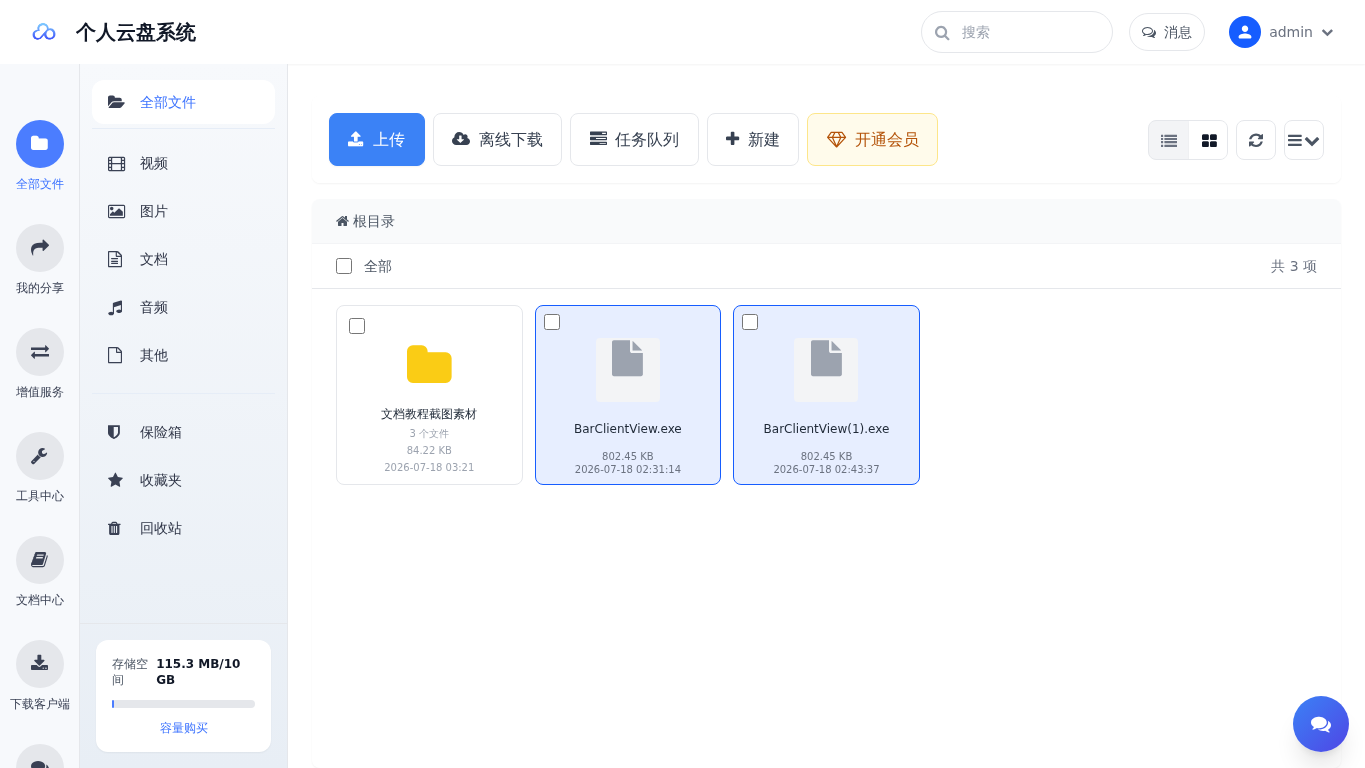Click the magnifier icon in search box
The image size is (1365, 768).
pyautogui.click(x=942, y=33)
